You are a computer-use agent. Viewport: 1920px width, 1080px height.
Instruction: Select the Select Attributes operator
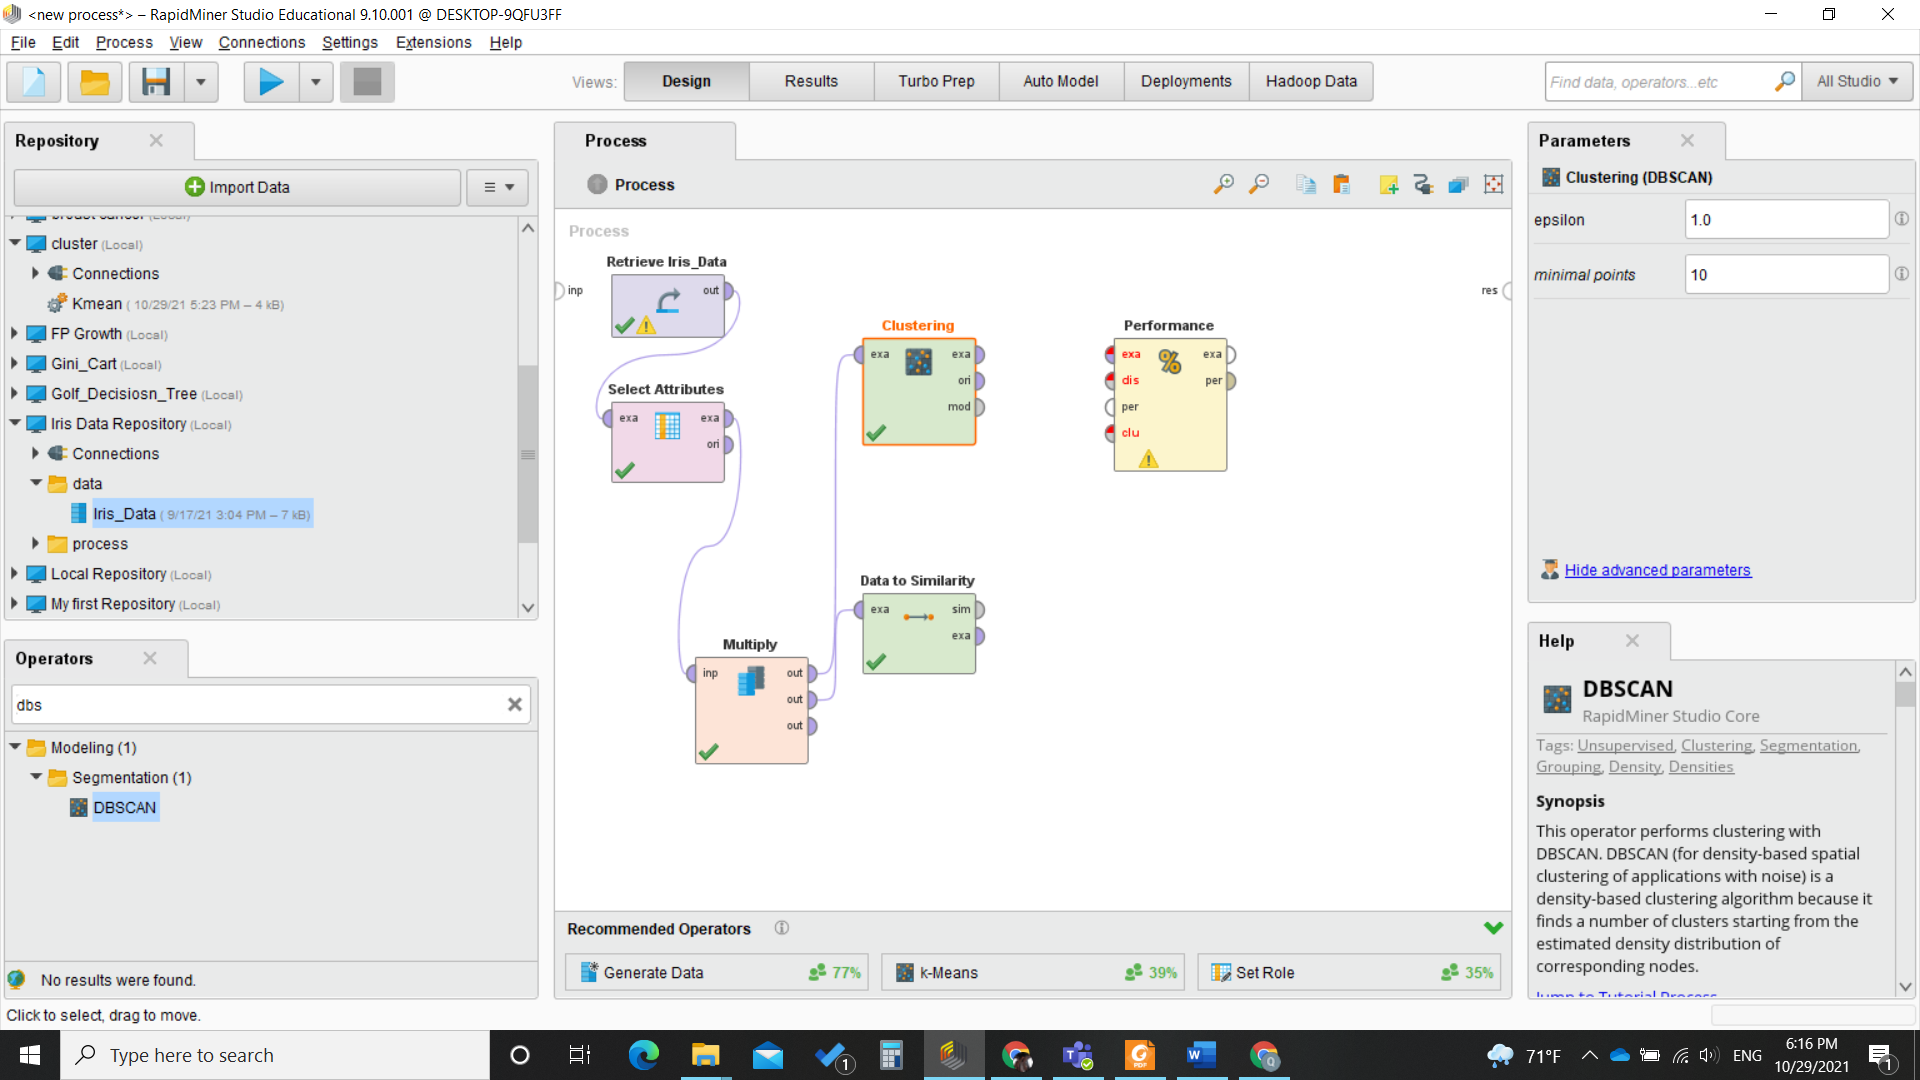coord(668,442)
